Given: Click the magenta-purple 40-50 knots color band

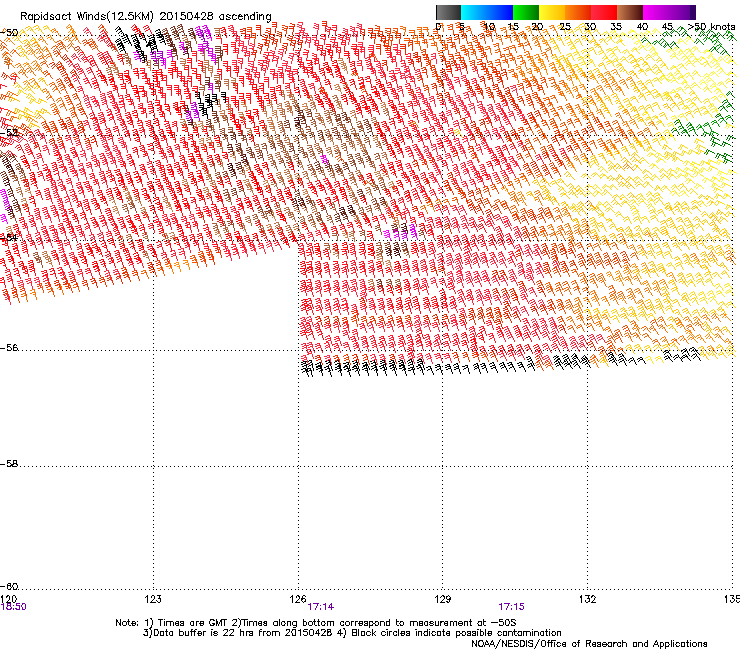Looking at the screenshot, I should (x=669, y=12).
